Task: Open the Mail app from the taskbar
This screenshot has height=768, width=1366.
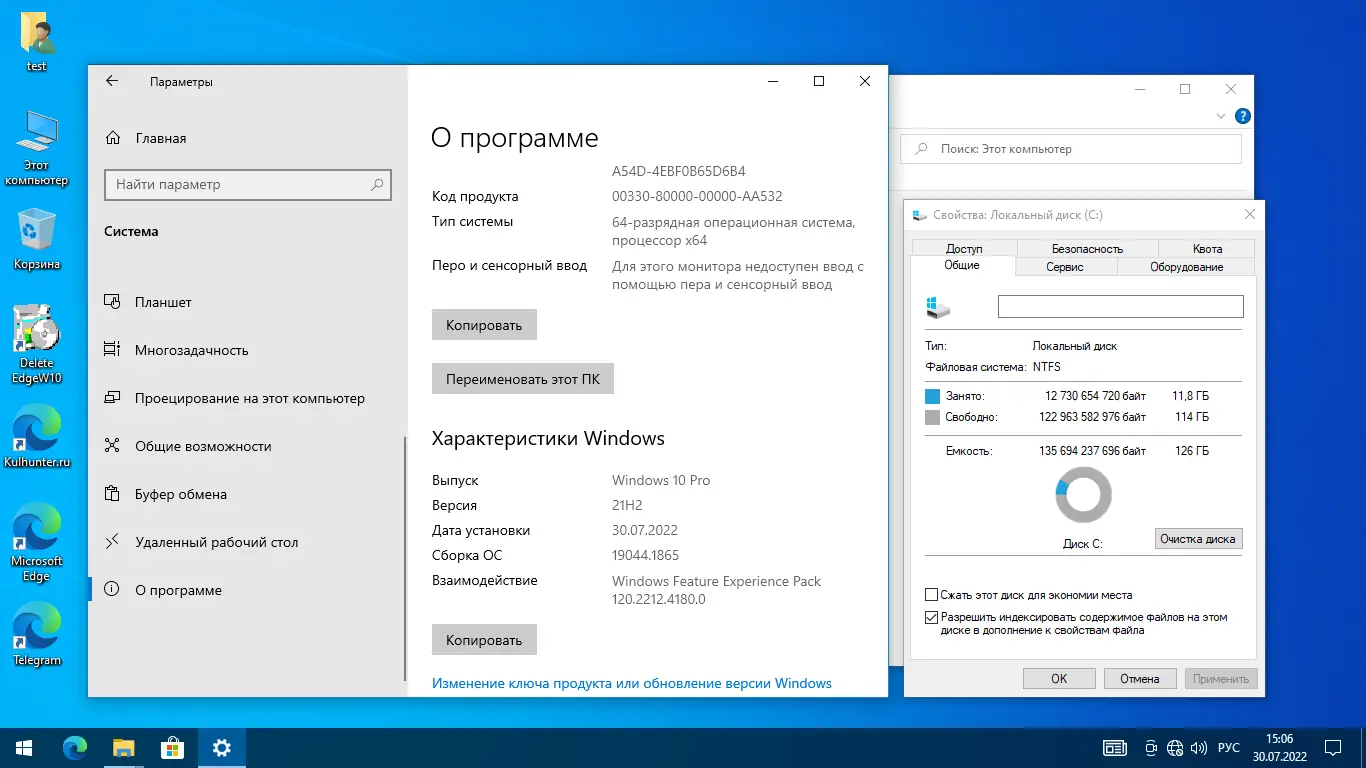Action: click(x=172, y=747)
